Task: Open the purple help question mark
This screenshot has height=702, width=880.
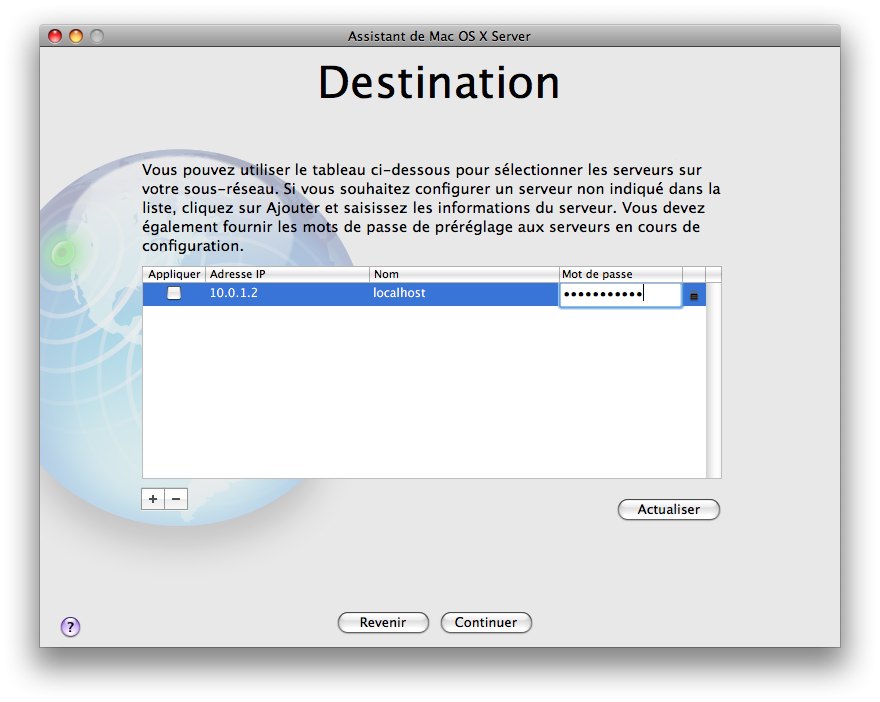Action: (70, 626)
